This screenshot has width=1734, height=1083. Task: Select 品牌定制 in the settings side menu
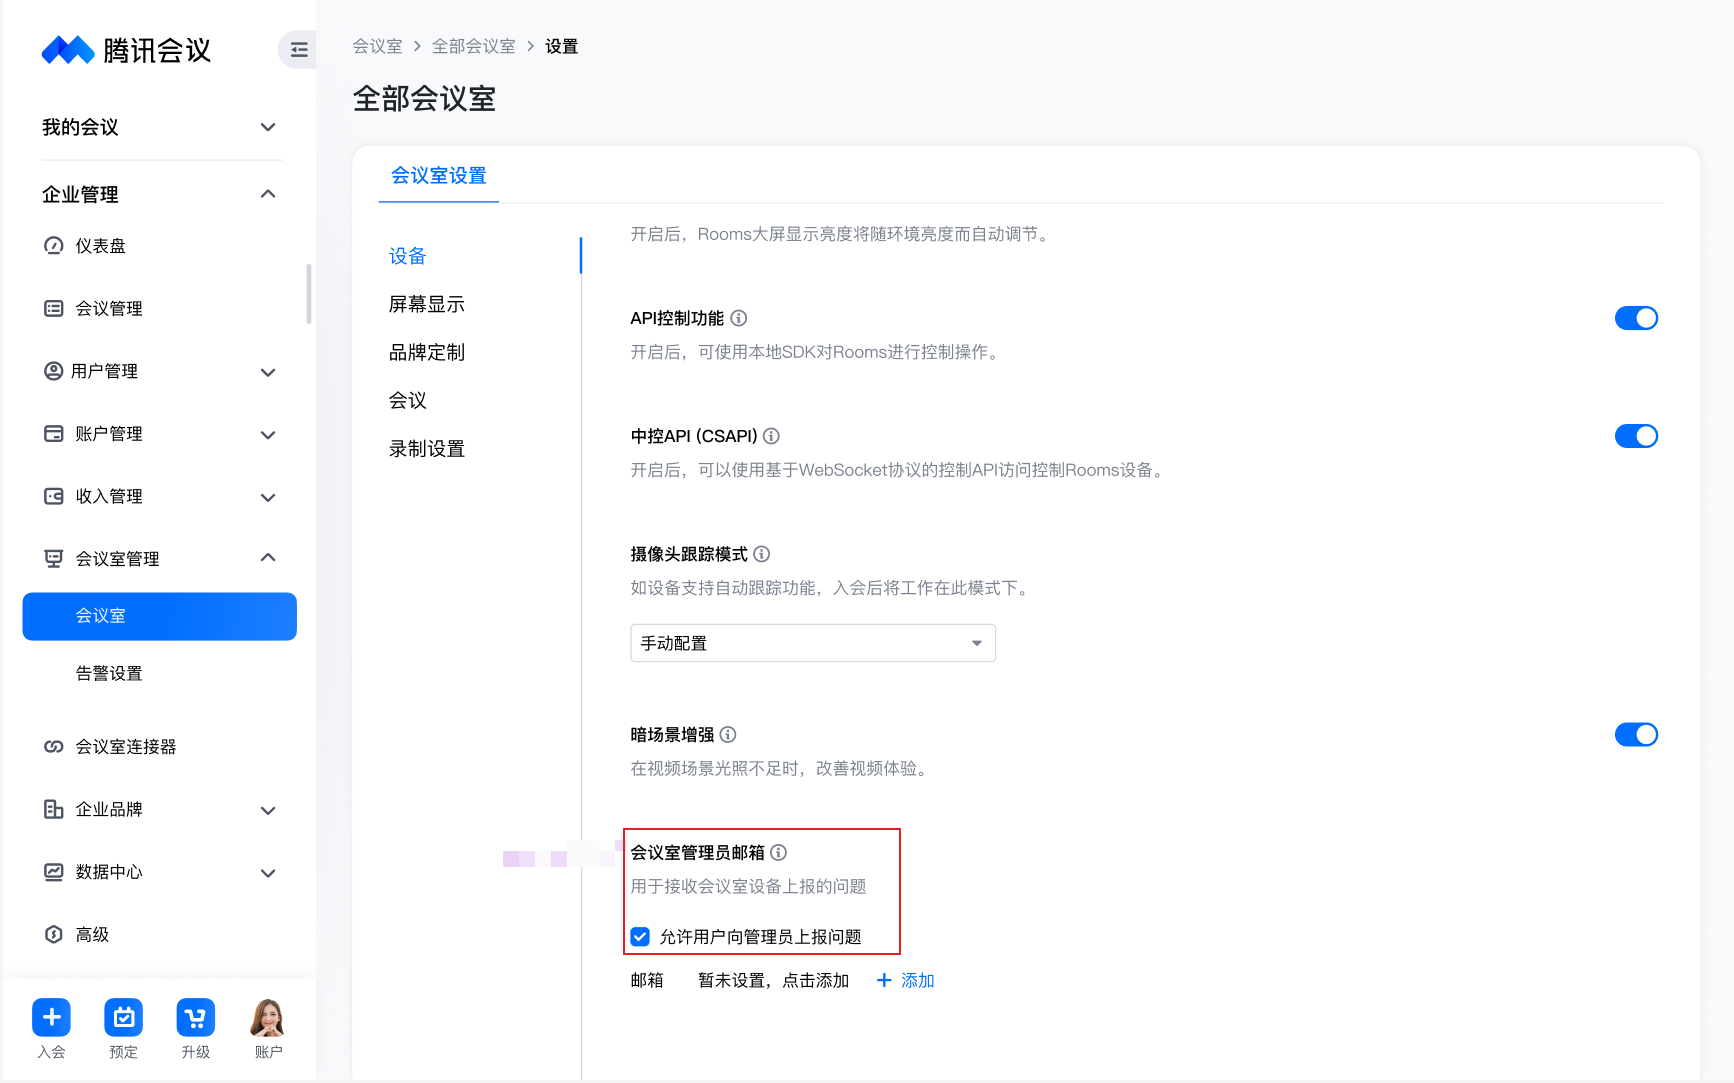tap(427, 352)
